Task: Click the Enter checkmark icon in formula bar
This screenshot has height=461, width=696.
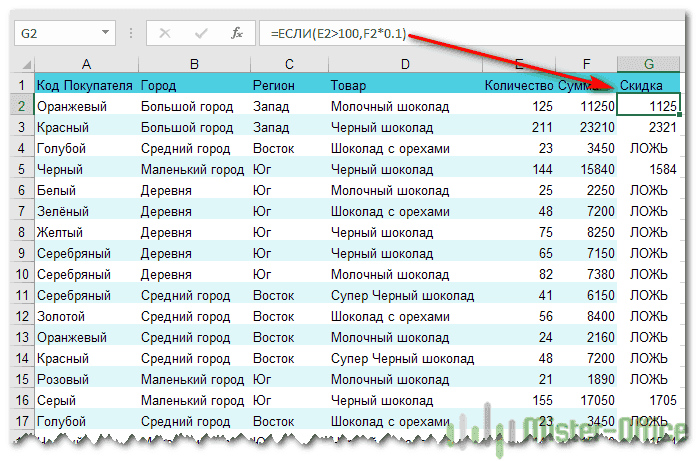Action: pyautogui.click(x=200, y=33)
